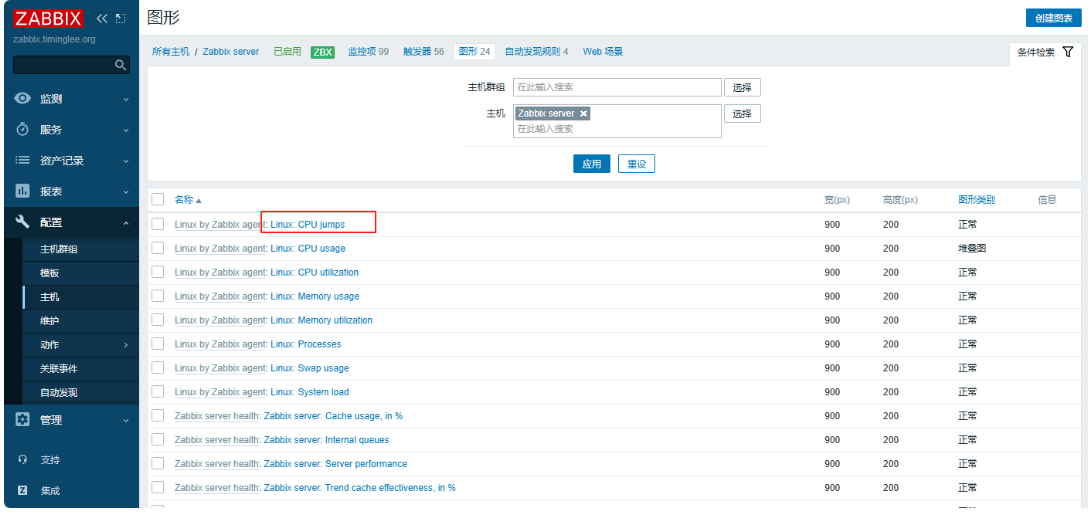This screenshot has width=1088, height=514.
Task: Click the 应用 button
Action: [591, 164]
